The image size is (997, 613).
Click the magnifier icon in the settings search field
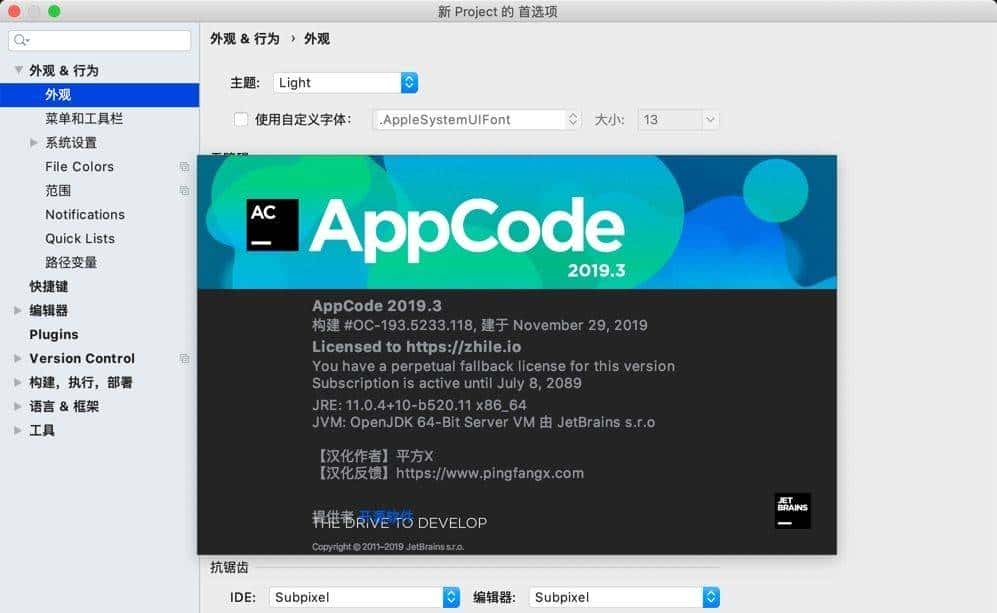[18, 40]
